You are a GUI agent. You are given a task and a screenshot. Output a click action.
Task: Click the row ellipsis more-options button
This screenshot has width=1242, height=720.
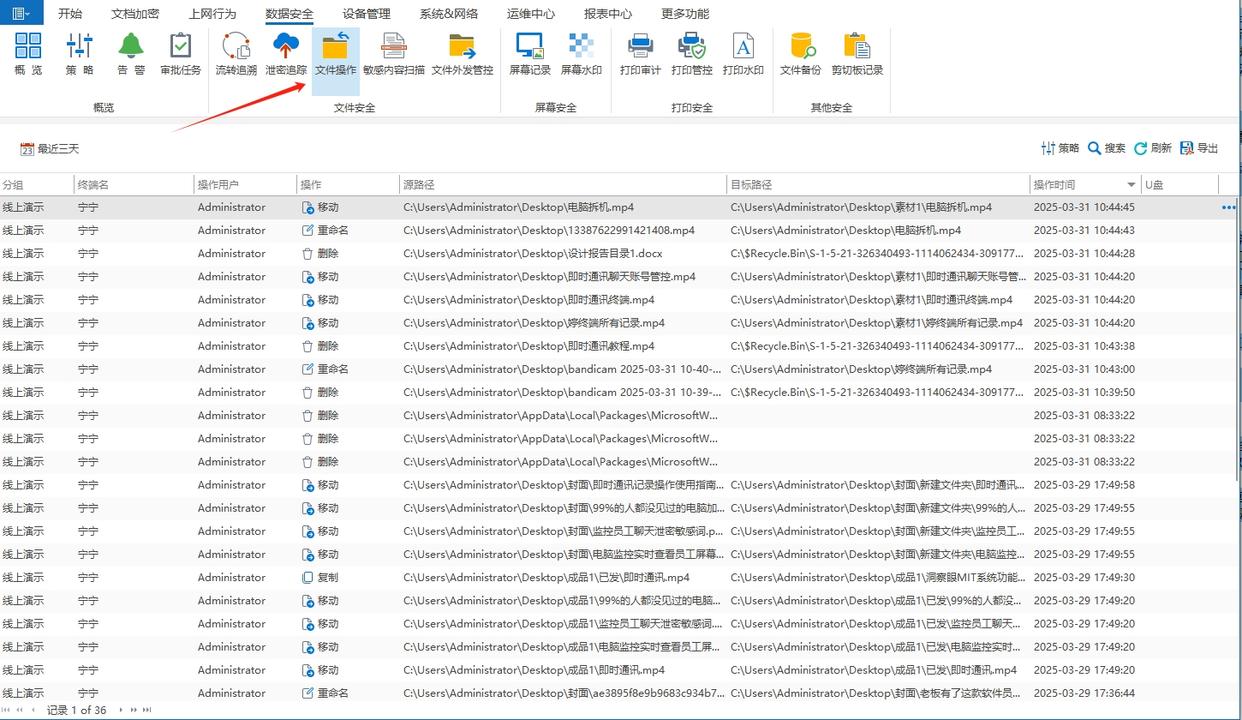[x=1227, y=207]
